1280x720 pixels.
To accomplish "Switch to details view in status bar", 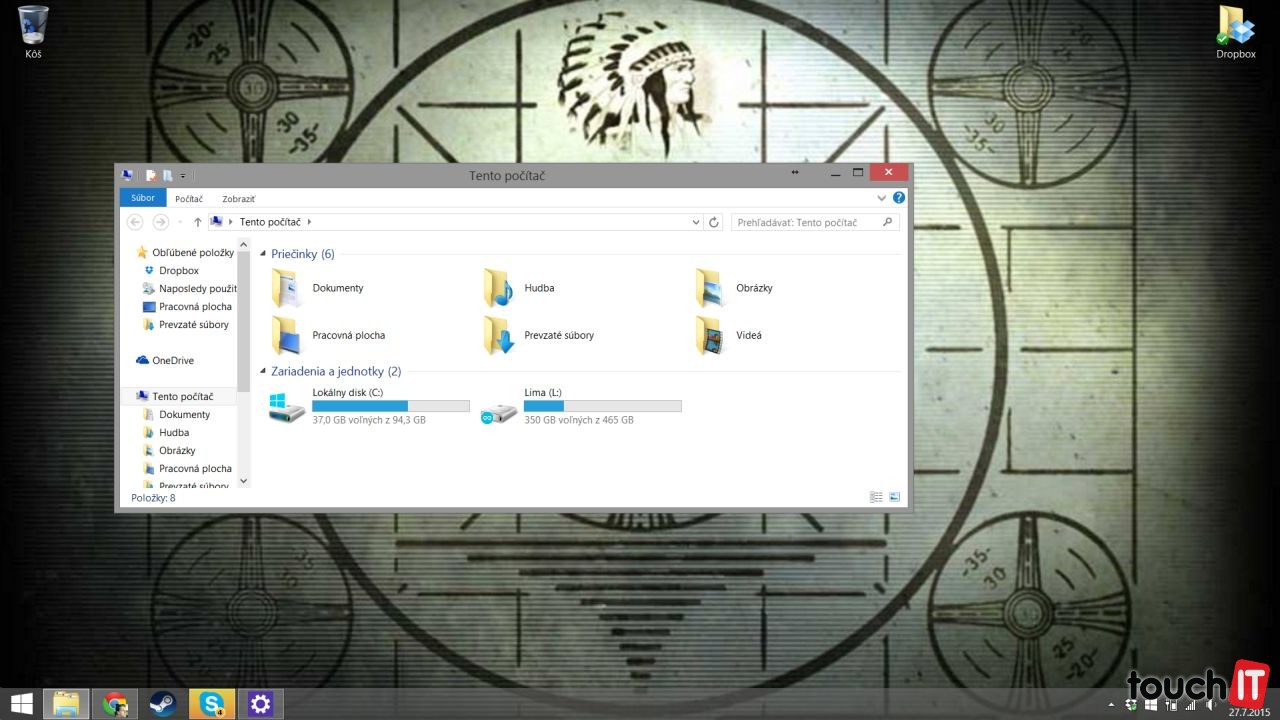I will pyautogui.click(x=877, y=497).
